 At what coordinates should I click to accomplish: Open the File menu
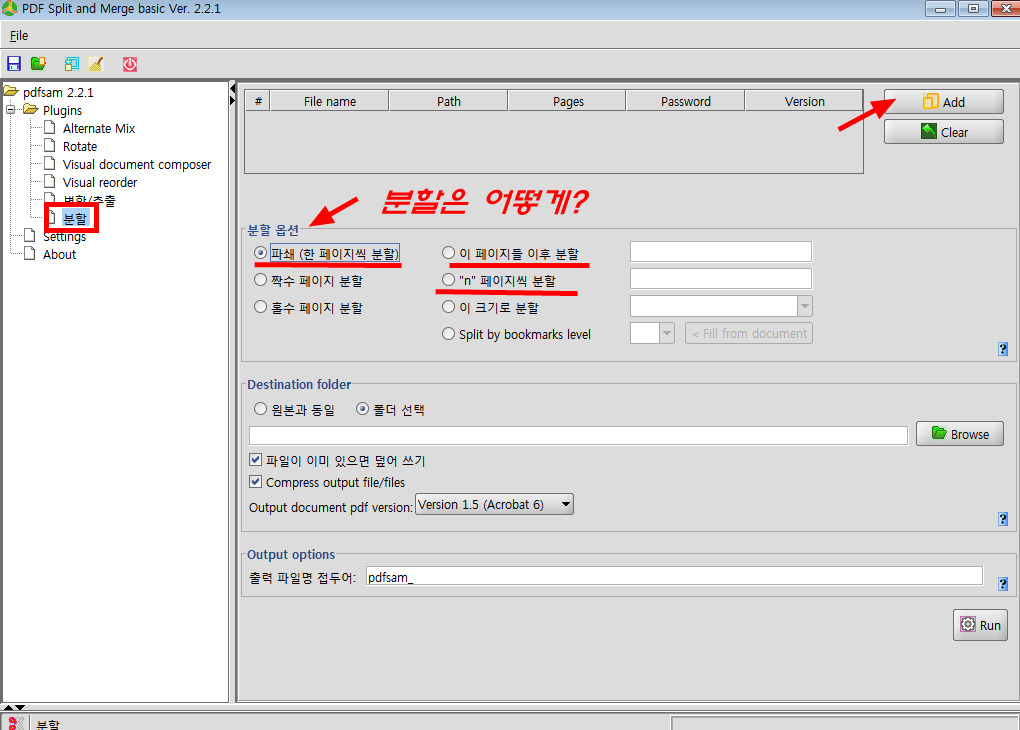19,35
